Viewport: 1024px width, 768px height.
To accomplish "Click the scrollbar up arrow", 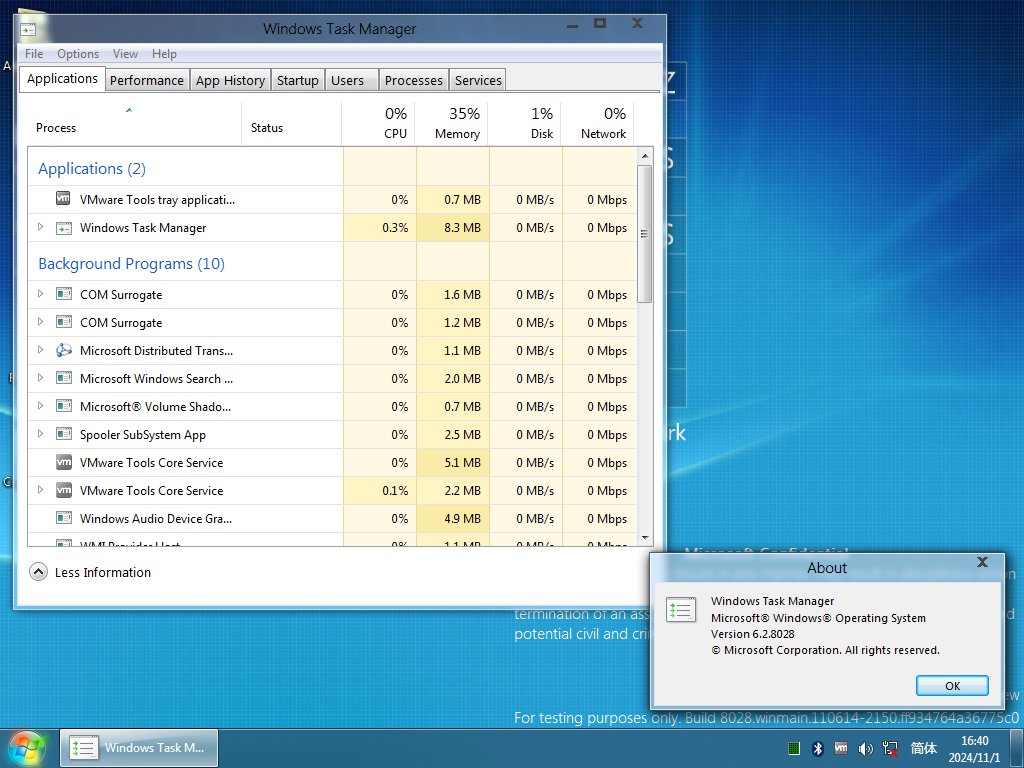I will point(645,156).
